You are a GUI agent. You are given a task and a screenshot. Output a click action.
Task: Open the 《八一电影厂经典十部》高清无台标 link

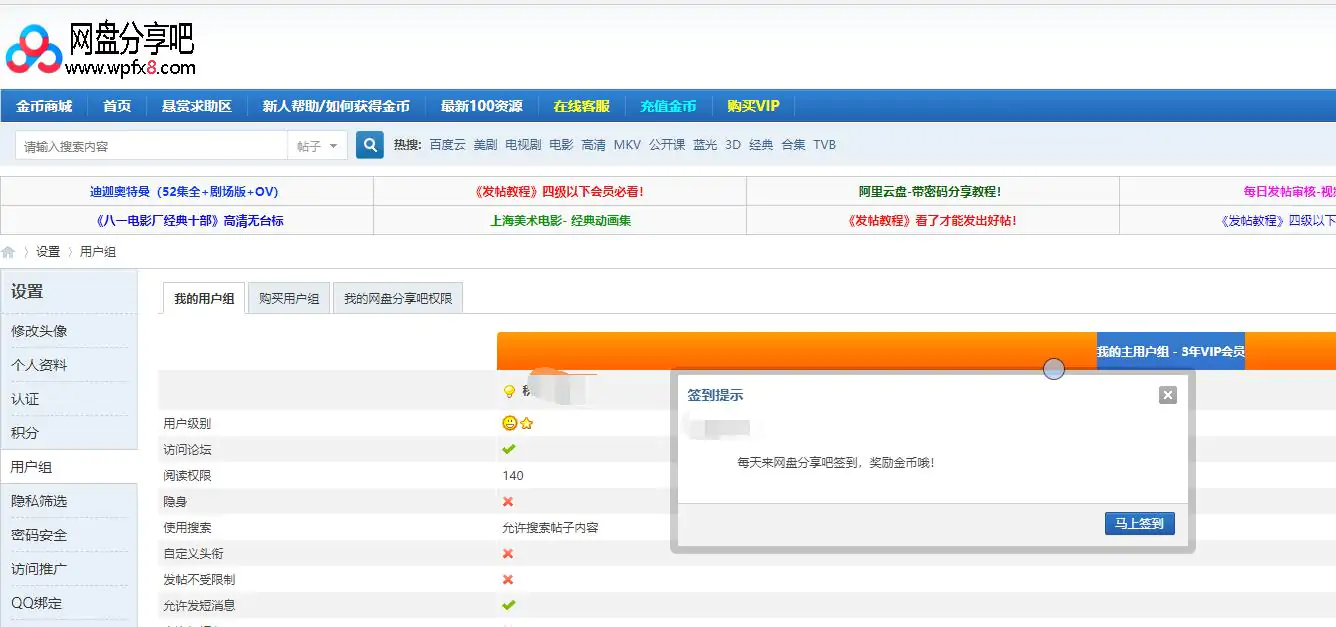(190, 221)
